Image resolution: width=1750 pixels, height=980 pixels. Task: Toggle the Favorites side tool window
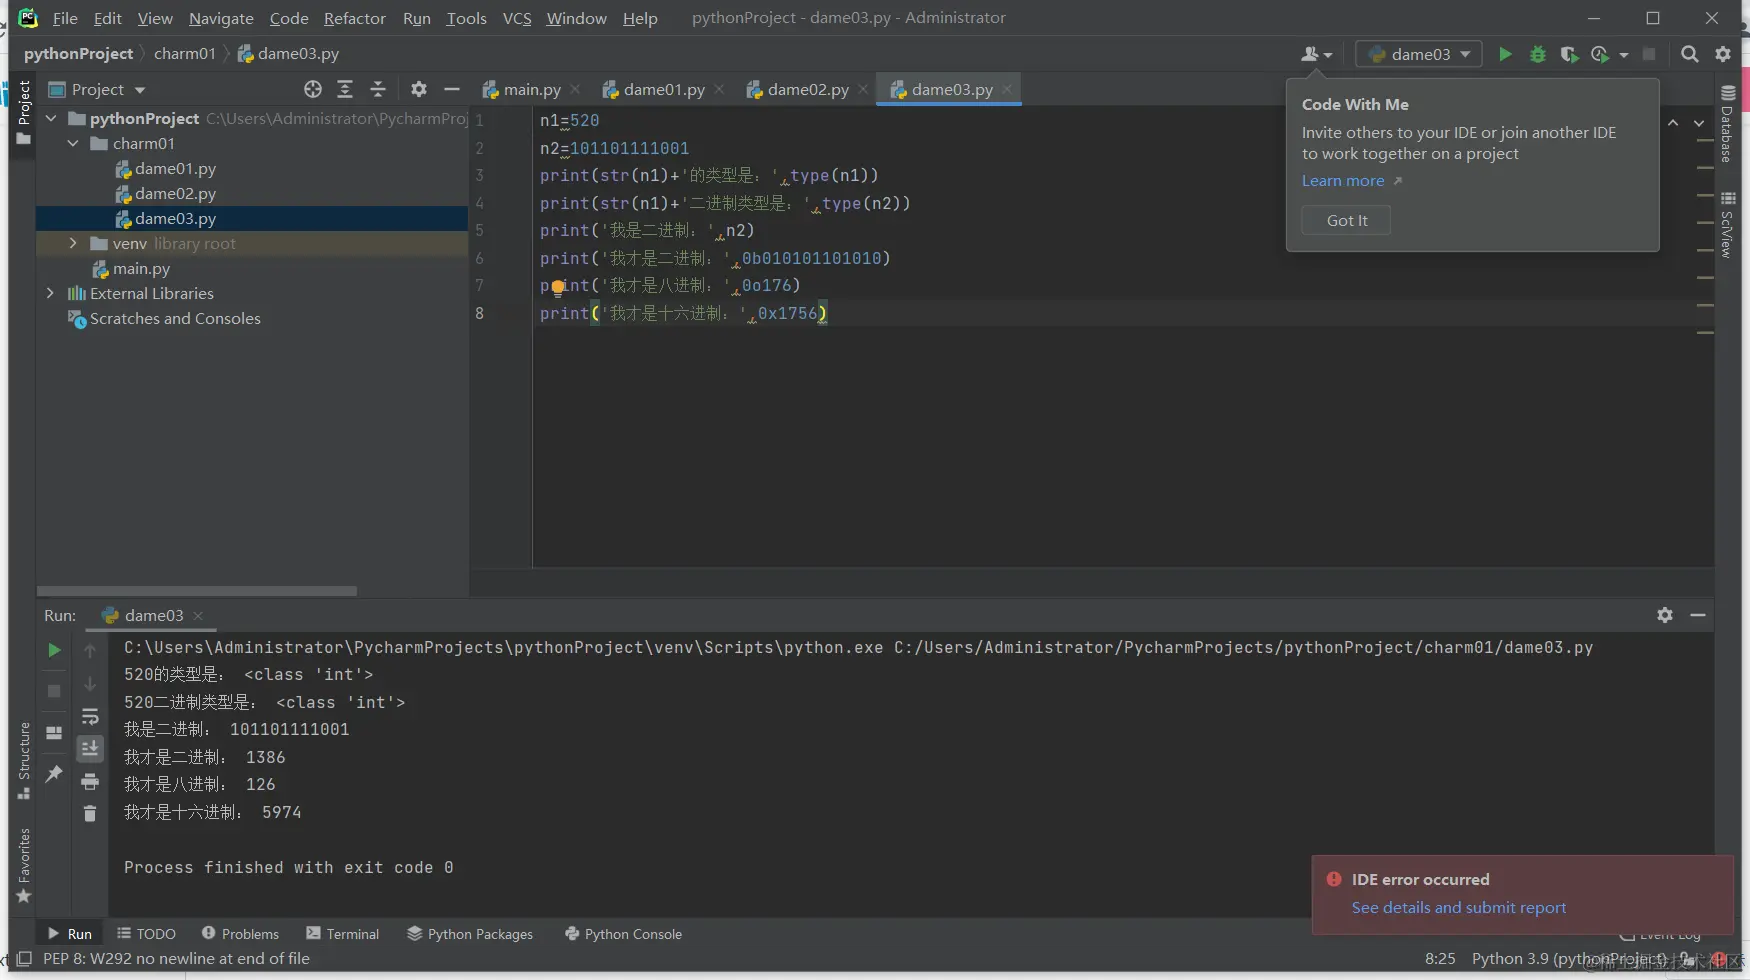pos(24,866)
